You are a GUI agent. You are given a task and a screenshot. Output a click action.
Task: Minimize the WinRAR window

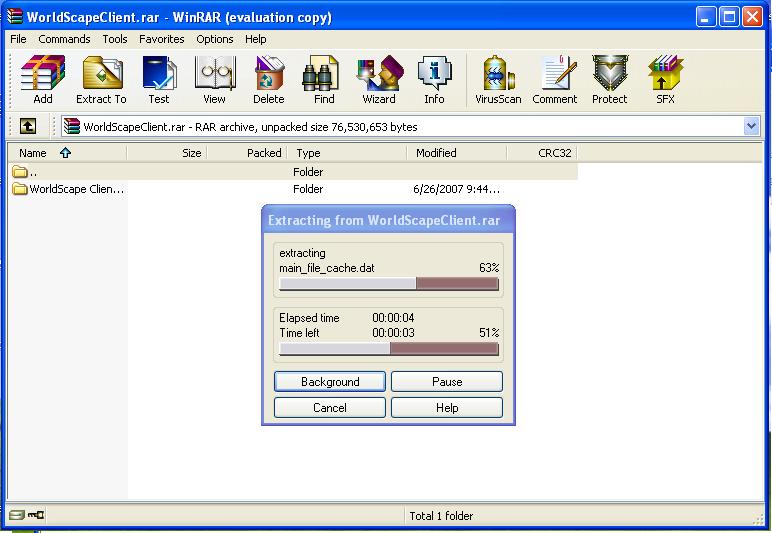click(706, 17)
